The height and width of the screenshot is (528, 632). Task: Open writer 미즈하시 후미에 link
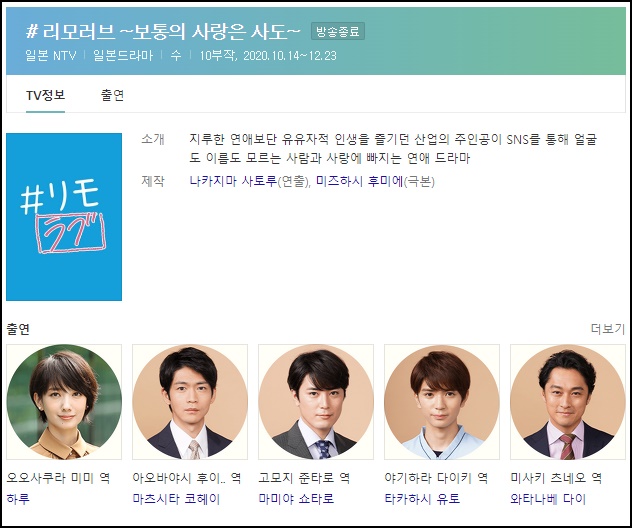pyautogui.click(x=360, y=181)
